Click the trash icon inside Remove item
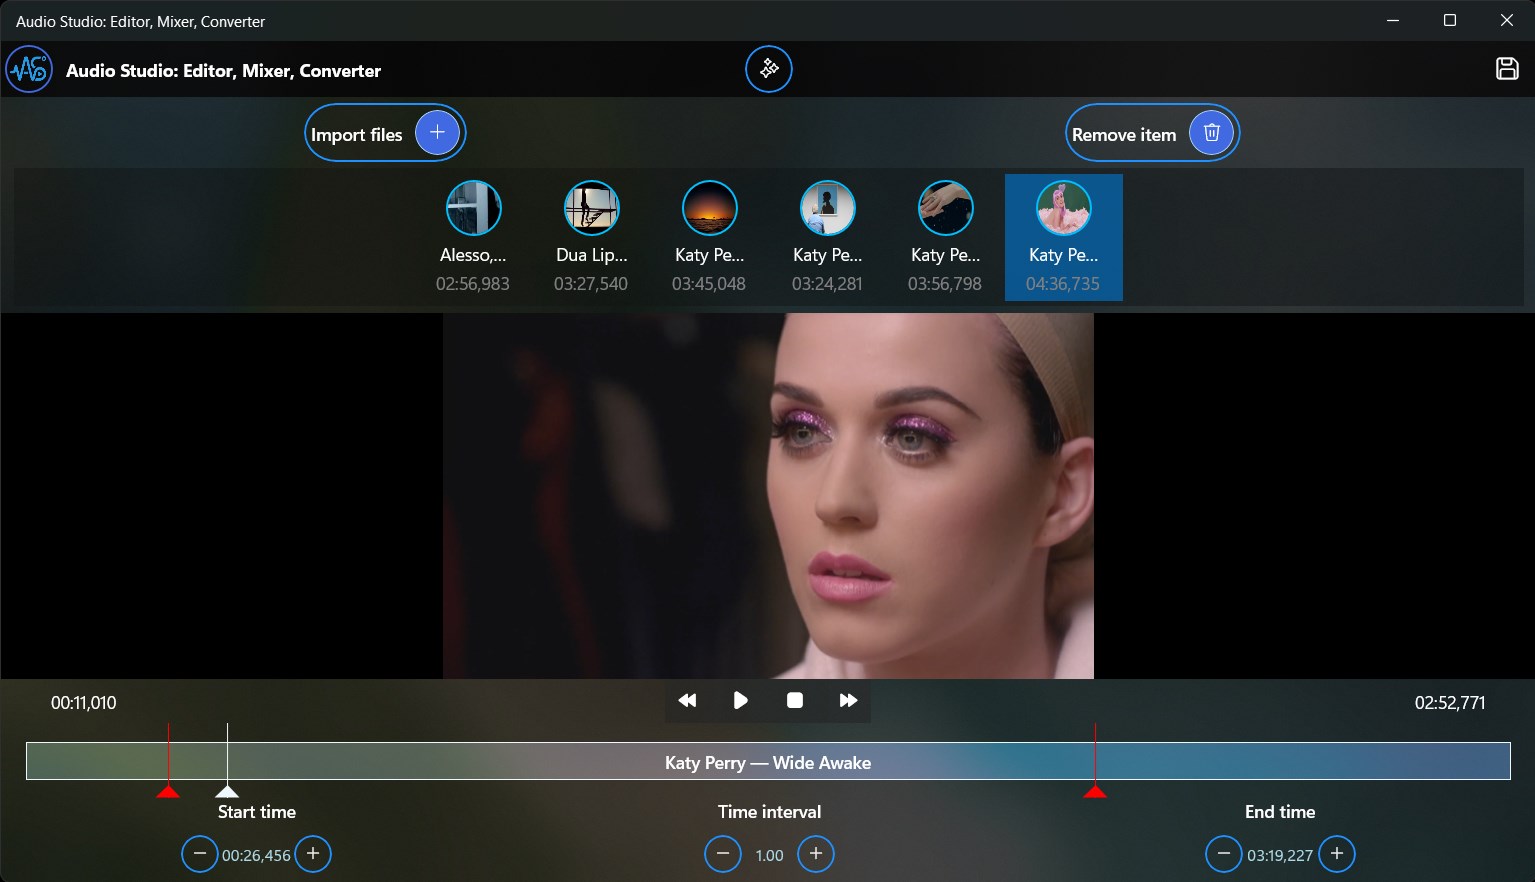Image resolution: width=1535 pixels, height=882 pixels. click(x=1211, y=131)
